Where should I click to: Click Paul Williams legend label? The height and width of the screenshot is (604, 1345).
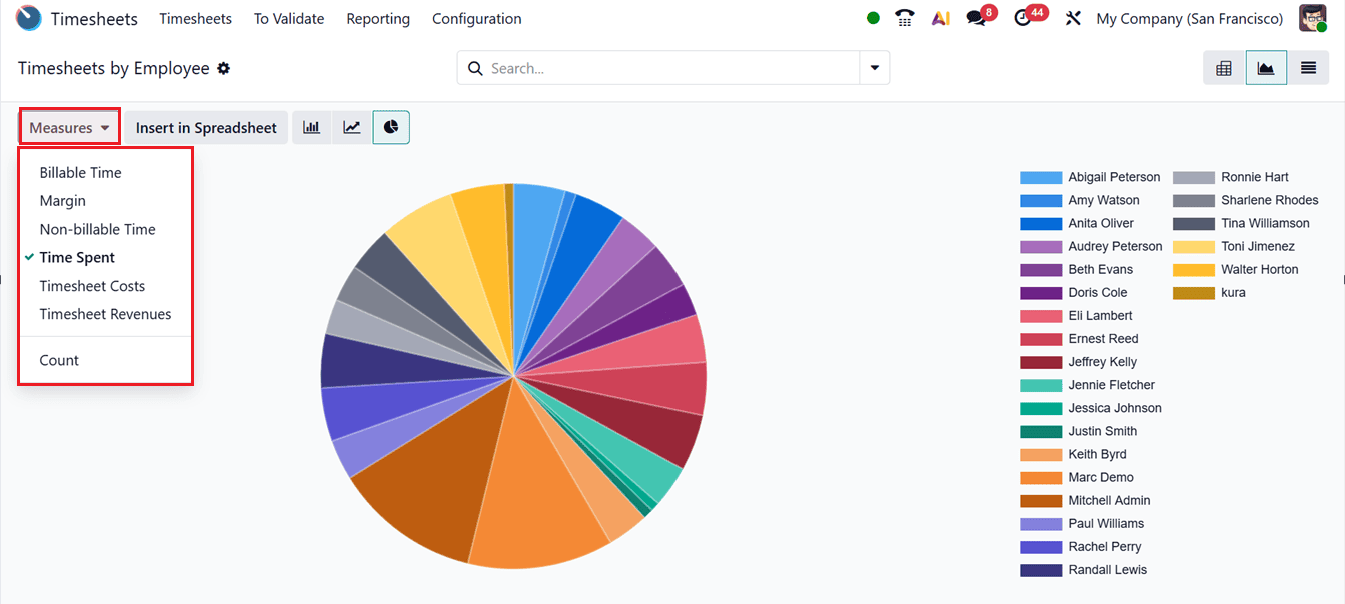pos(1106,523)
